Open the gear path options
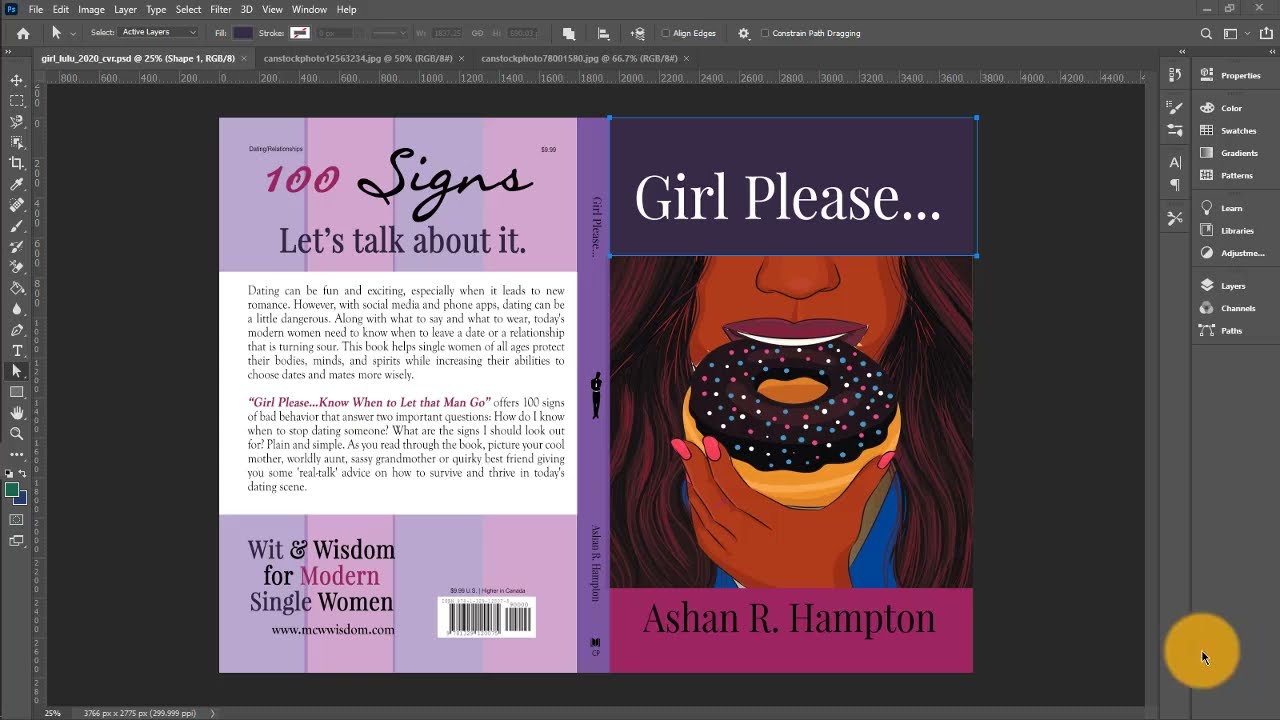The height and width of the screenshot is (720, 1280). pos(743,33)
